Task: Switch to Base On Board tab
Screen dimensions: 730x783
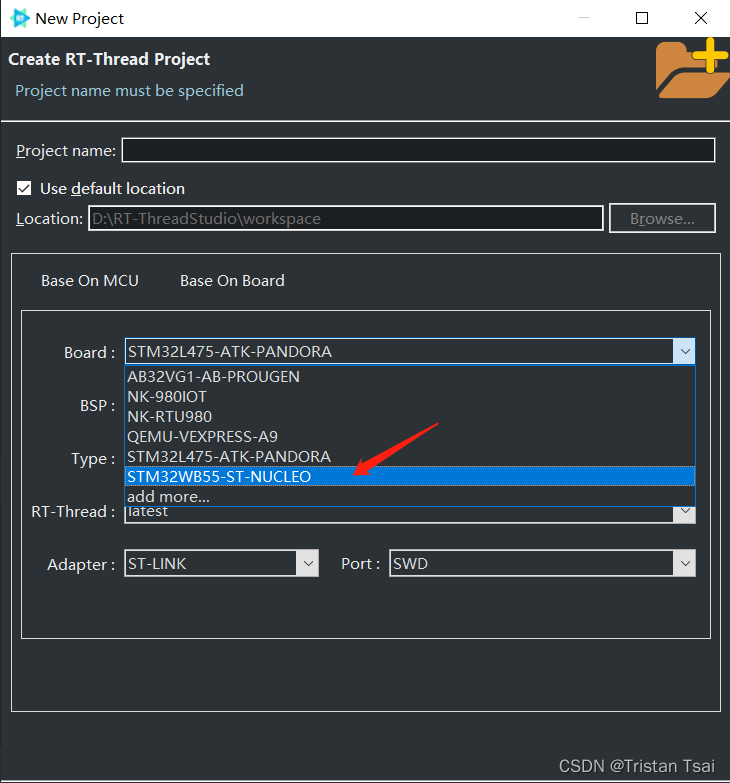Action: point(232,281)
